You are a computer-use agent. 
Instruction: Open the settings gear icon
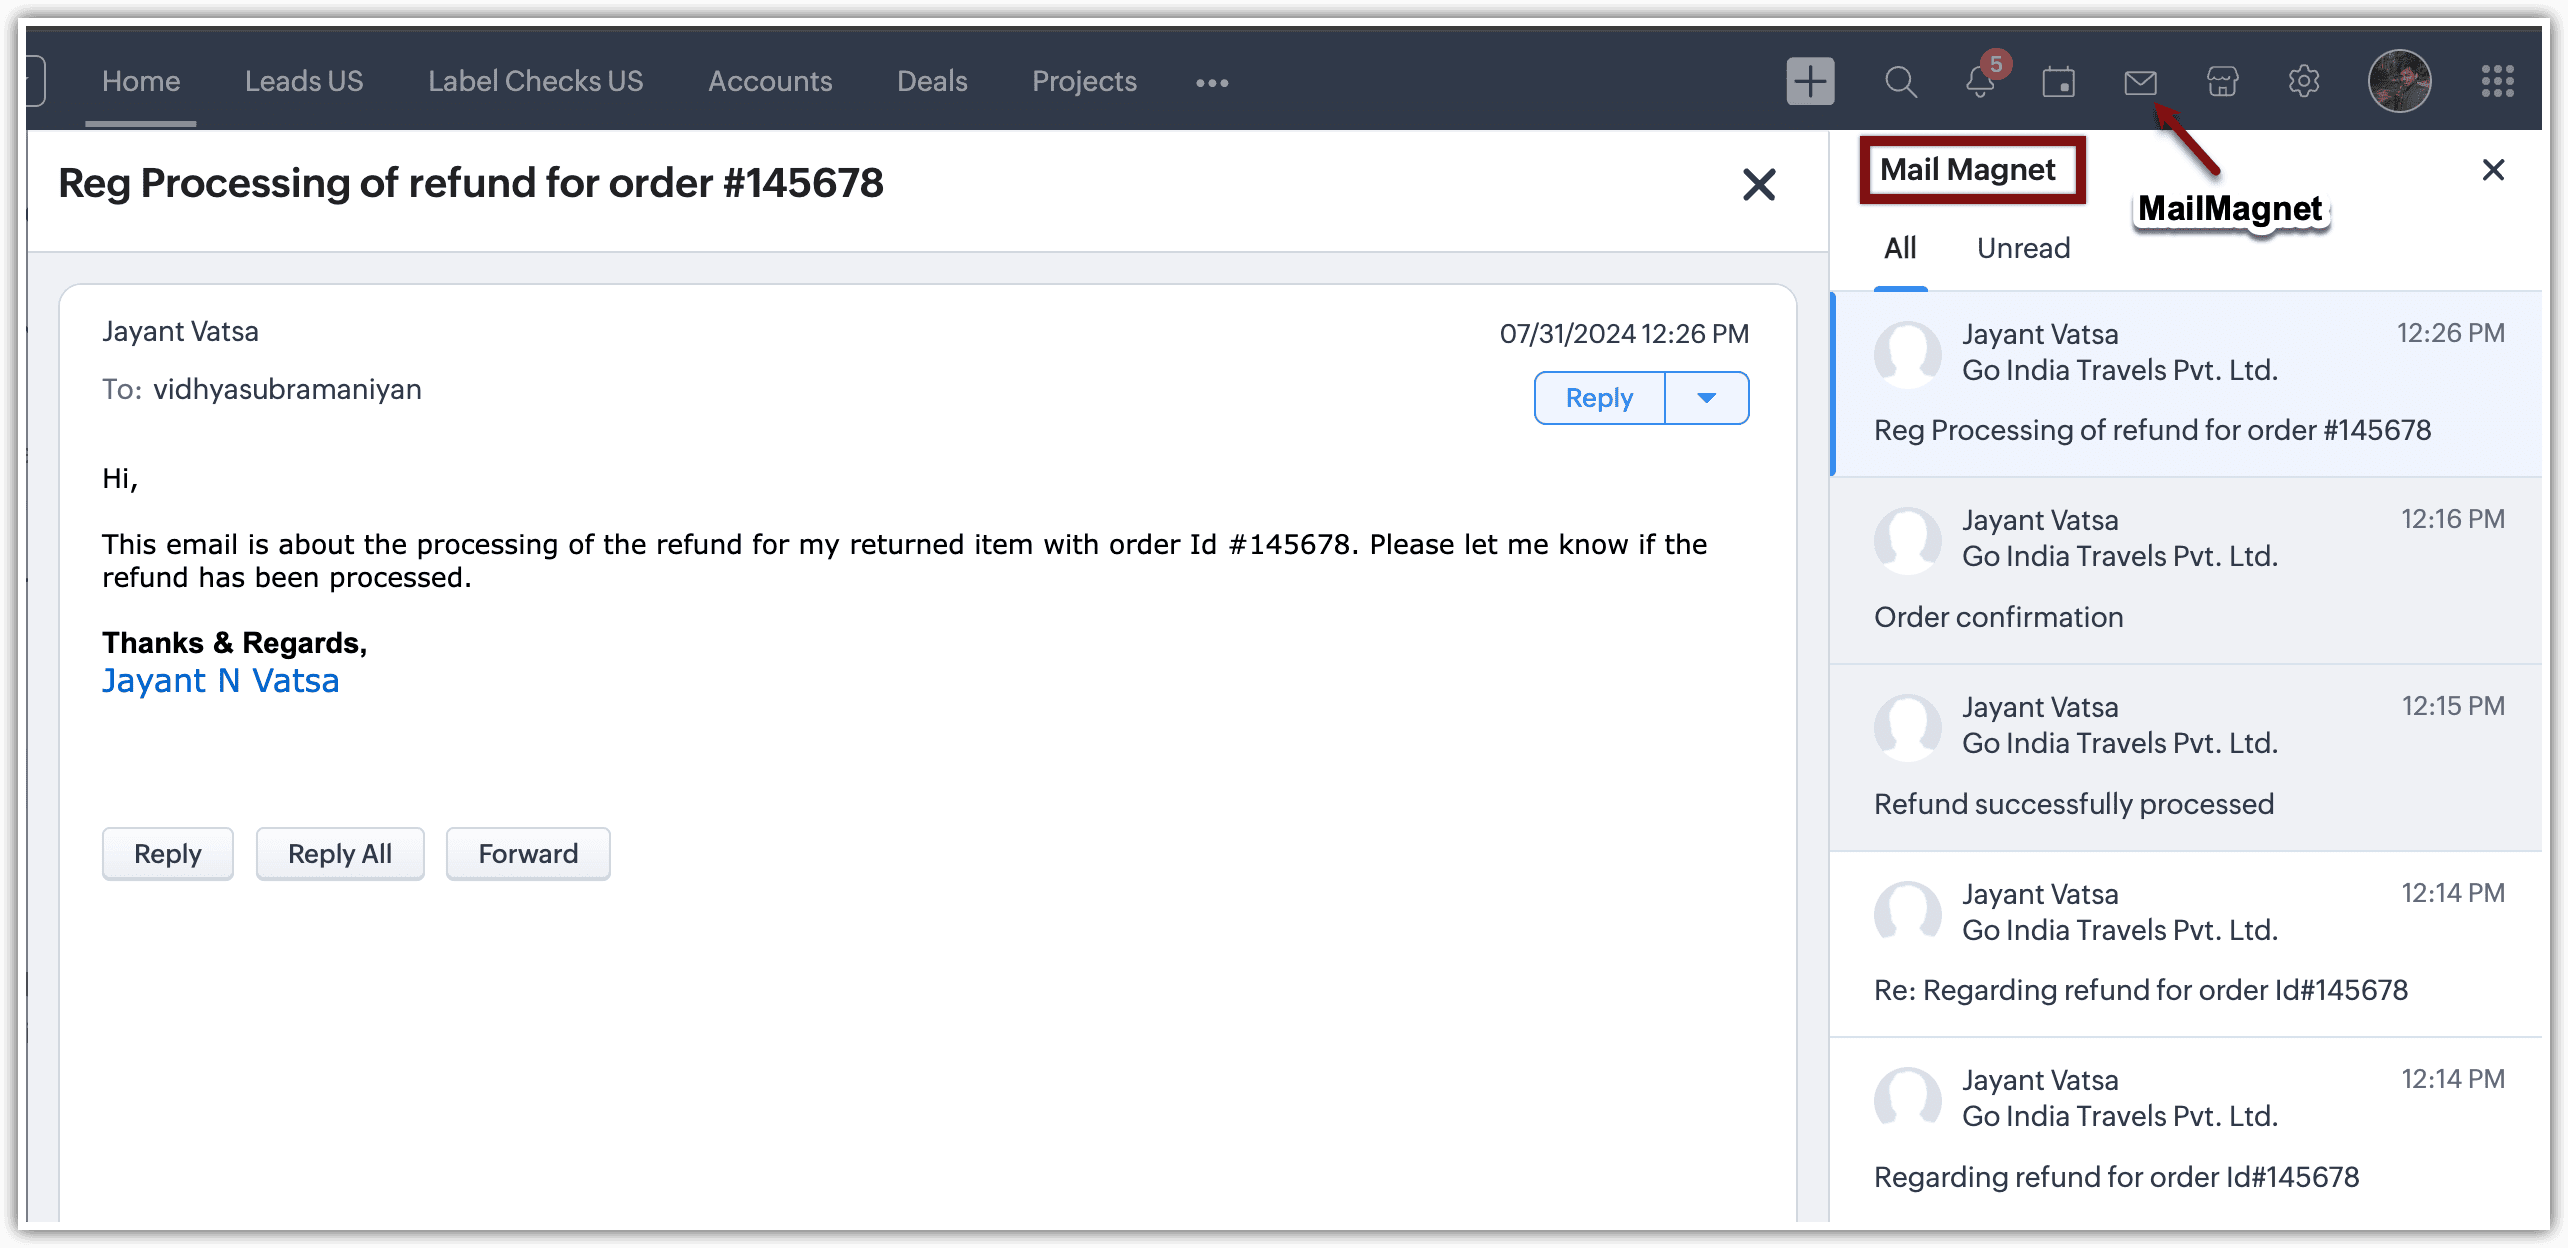click(x=2303, y=81)
